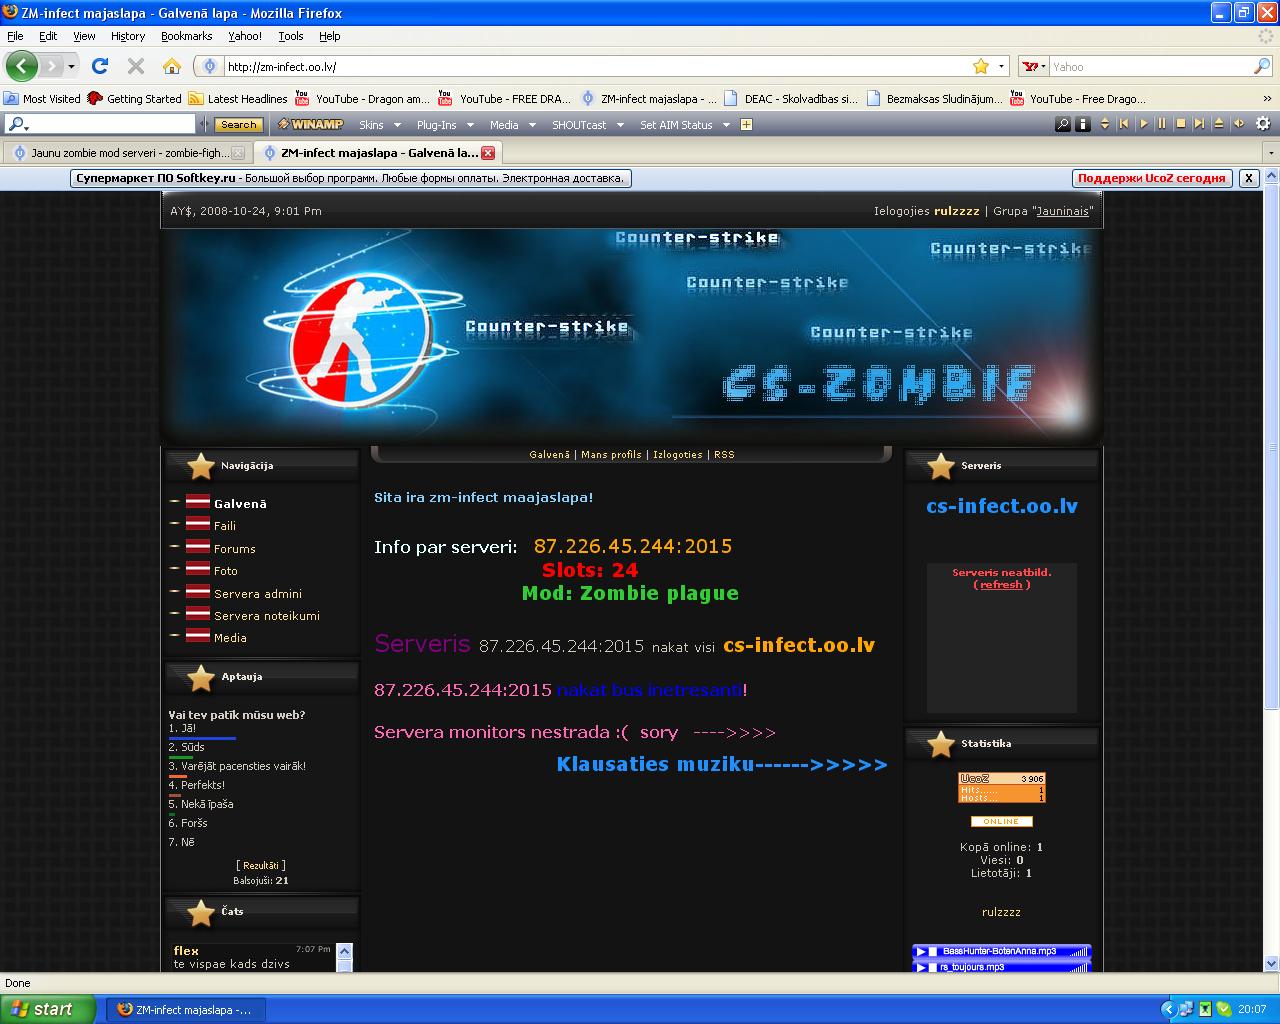Click the stop loading X icon

(x=136, y=66)
